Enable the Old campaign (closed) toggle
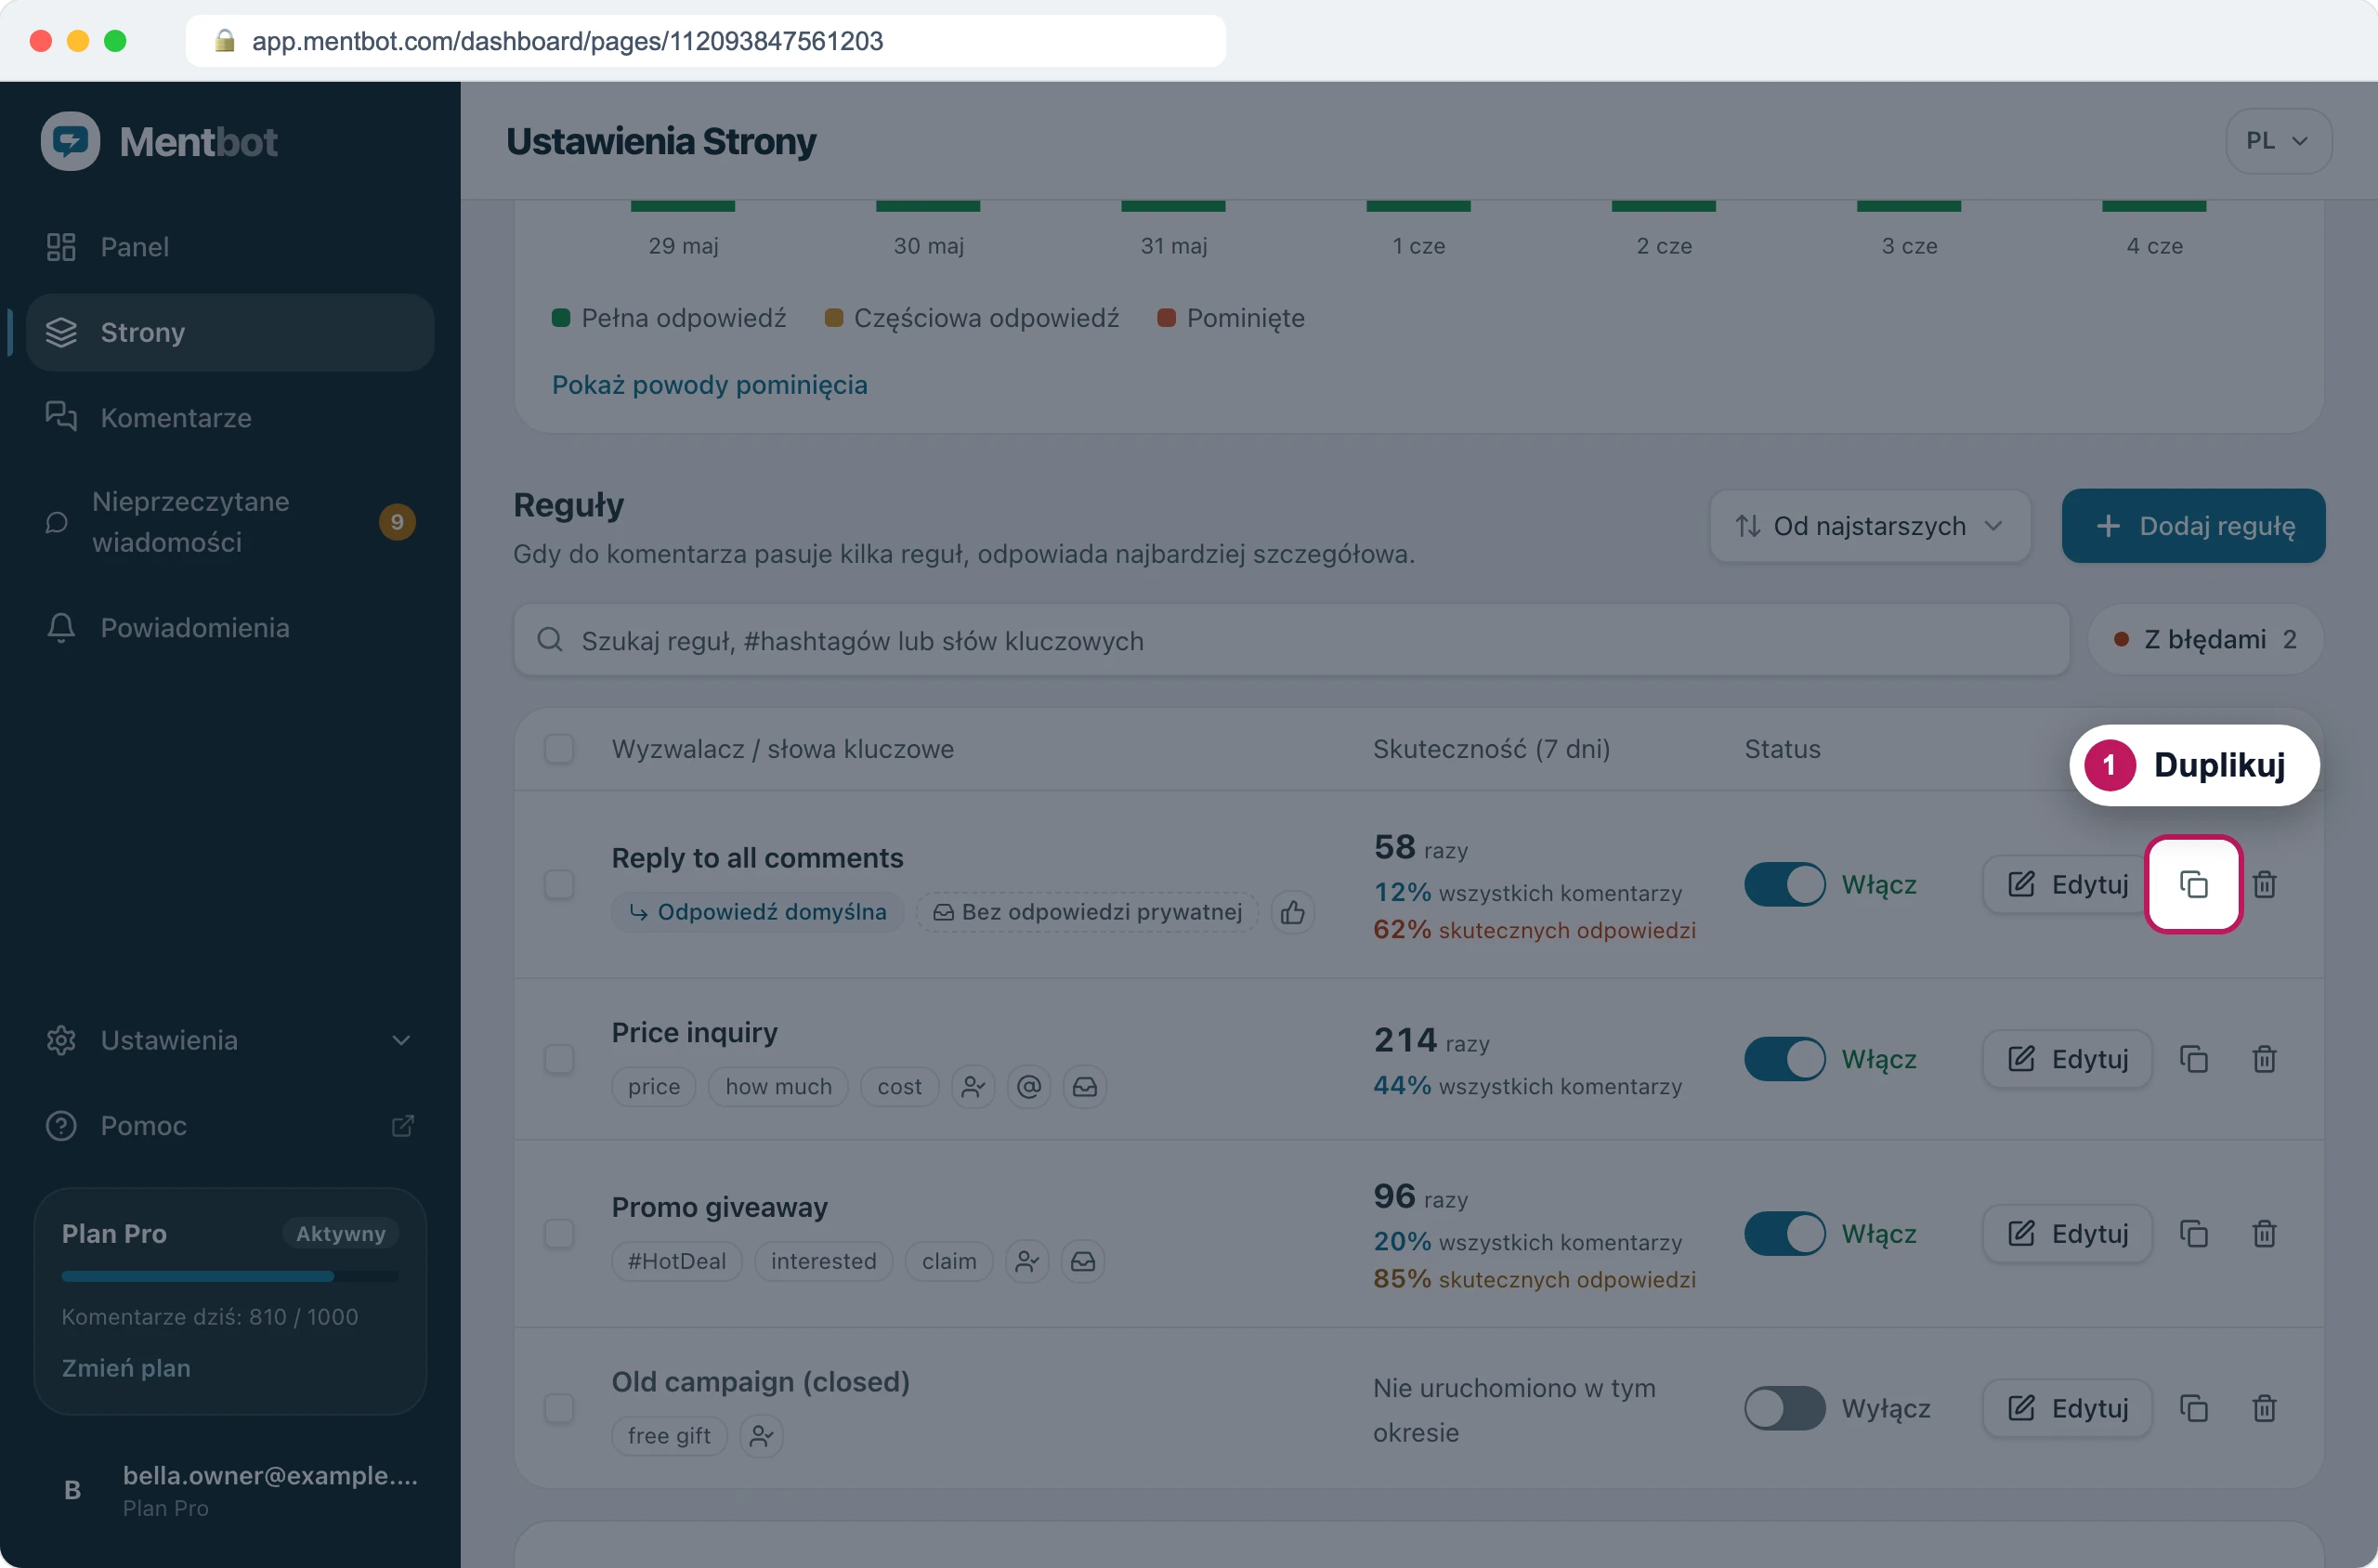The height and width of the screenshot is (1568, 2378). [1784, 1408]
